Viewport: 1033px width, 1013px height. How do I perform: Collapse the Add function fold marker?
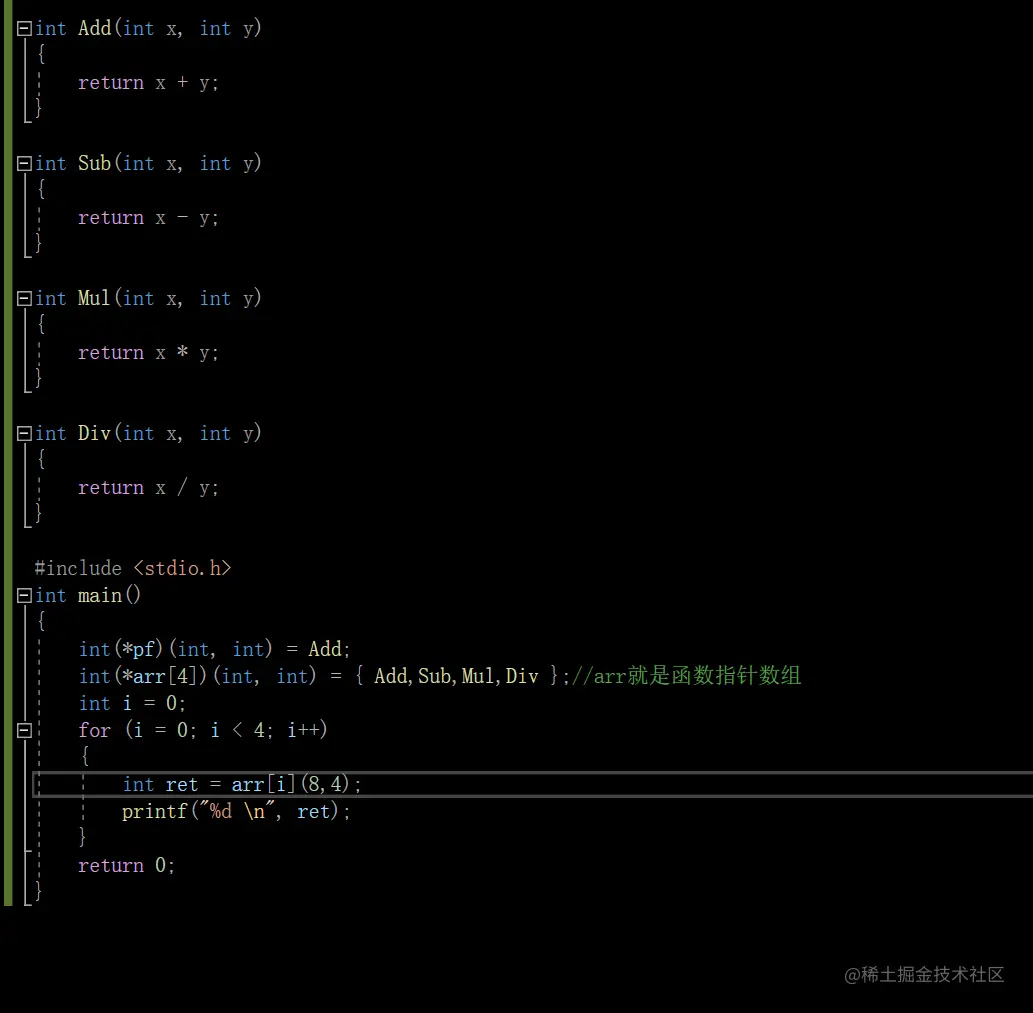pyautogui.click(x=22, y=28)
